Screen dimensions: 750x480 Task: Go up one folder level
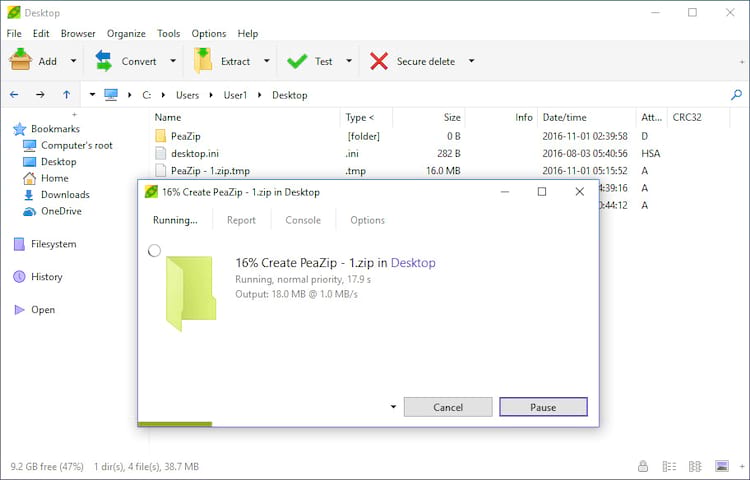pos(66,95)
